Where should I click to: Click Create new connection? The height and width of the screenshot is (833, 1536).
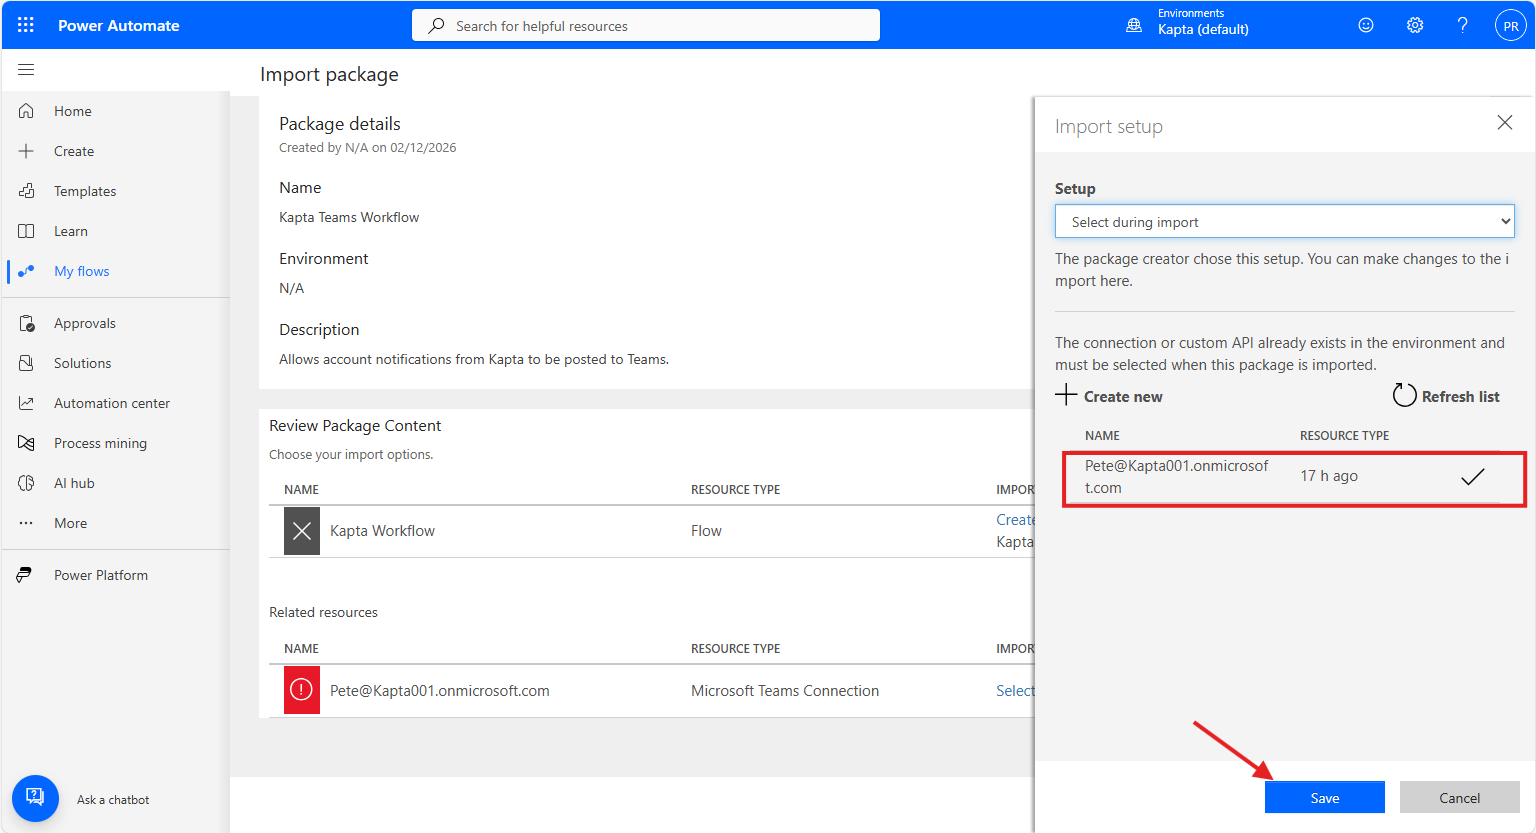pos(1109,396)
